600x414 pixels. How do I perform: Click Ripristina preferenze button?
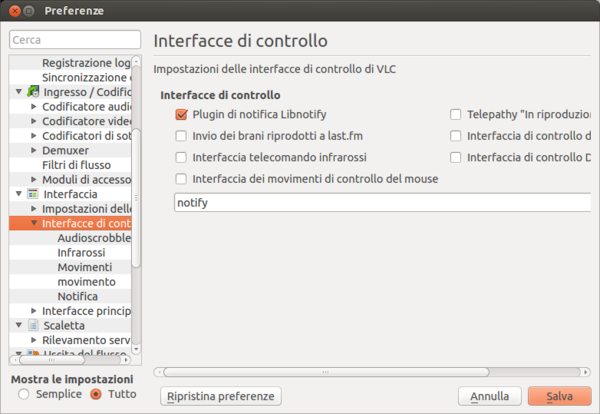coord(219,396)
